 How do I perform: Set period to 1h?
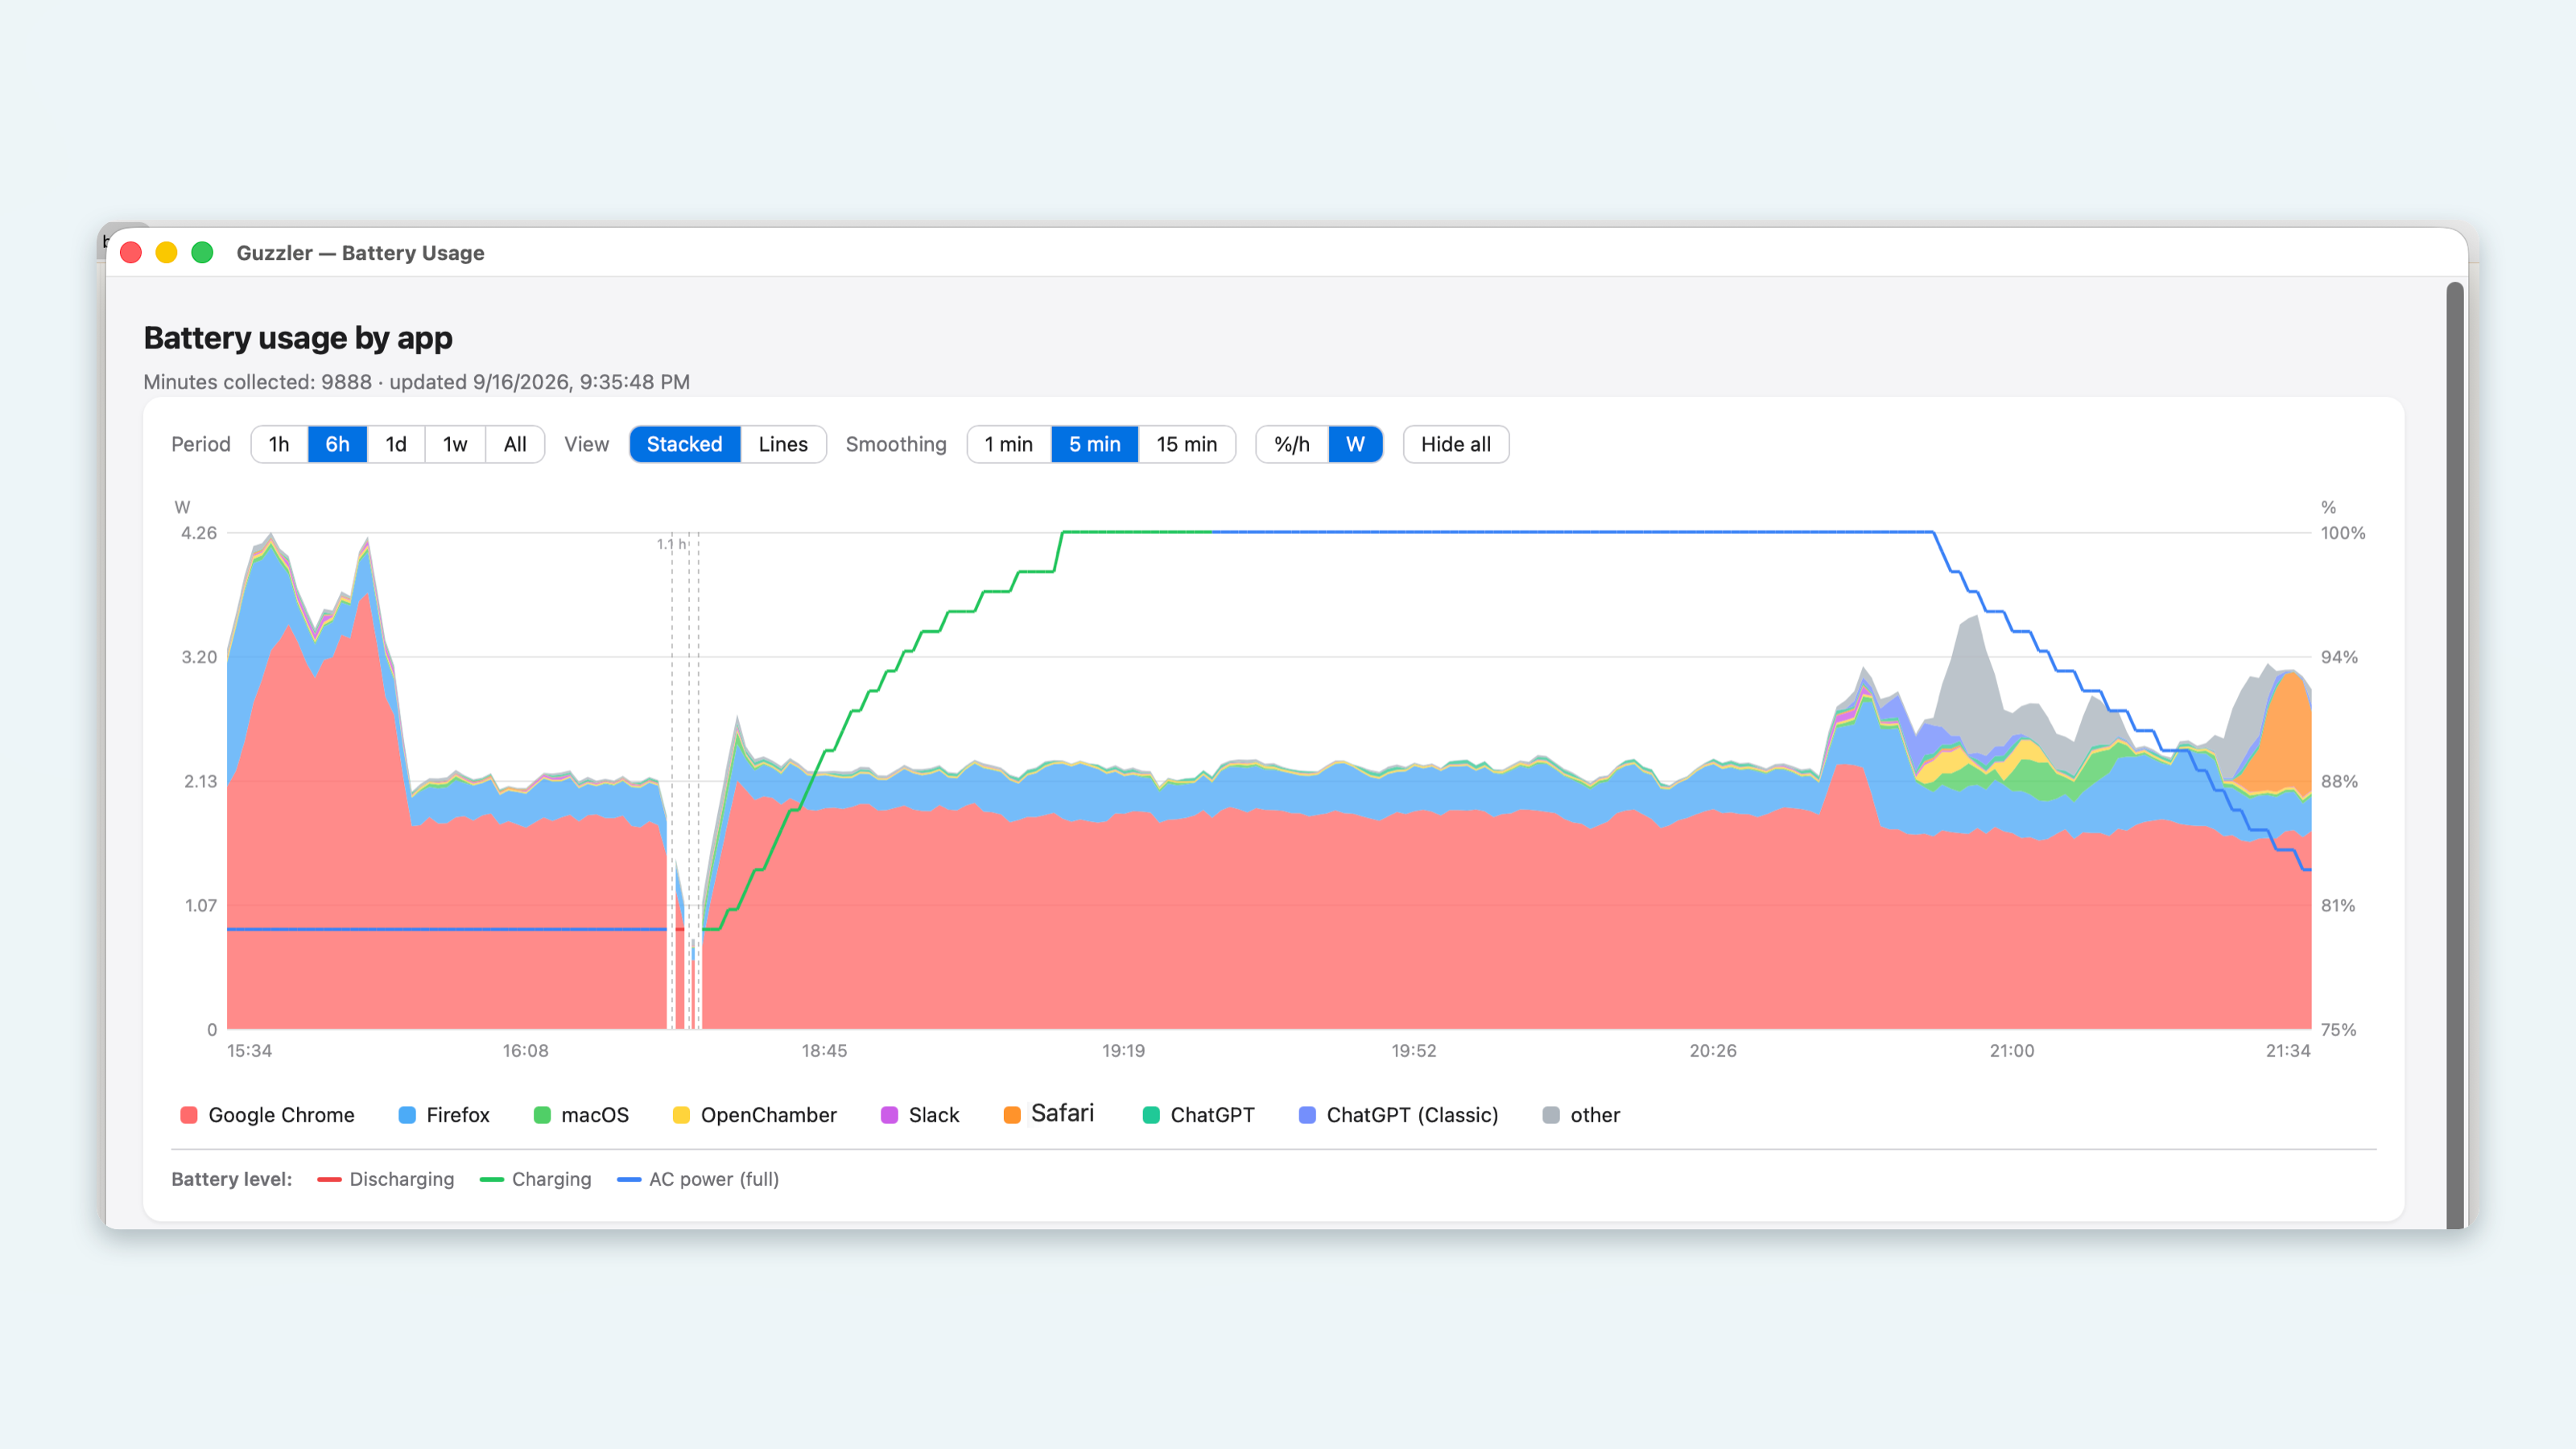pos(279,444)
